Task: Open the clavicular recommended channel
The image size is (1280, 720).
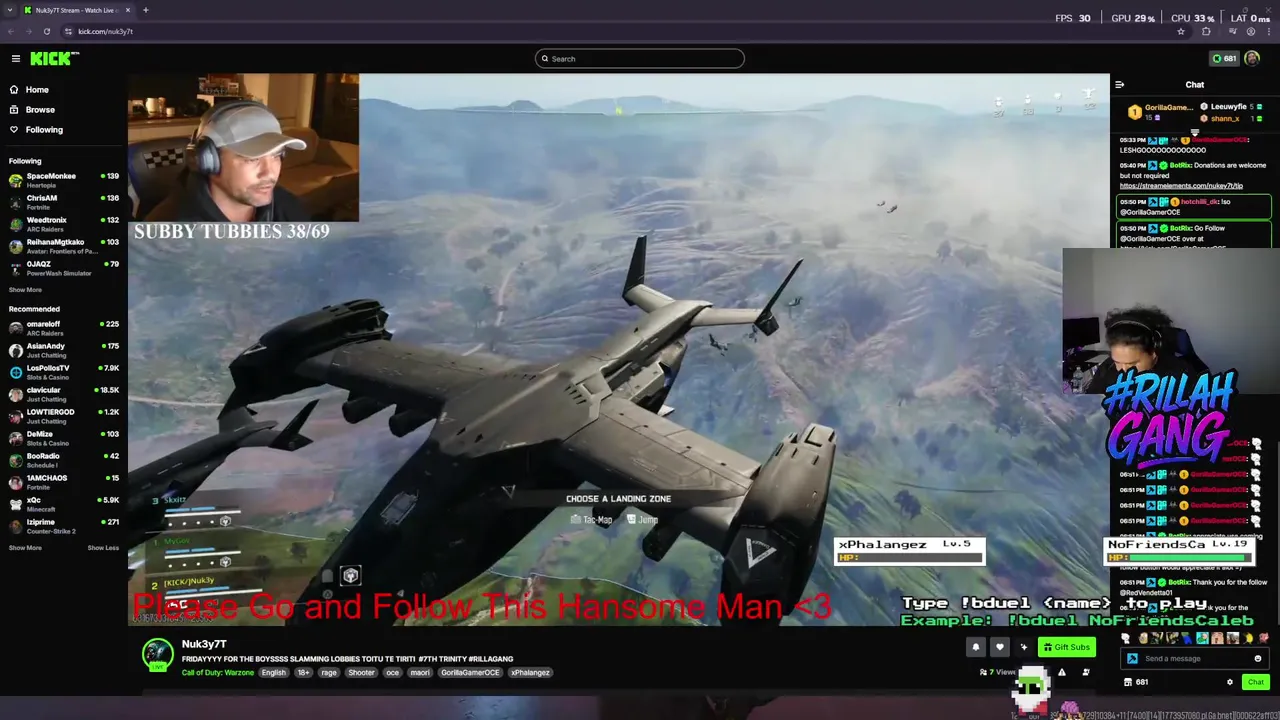Action: click(x=63, y=394)
